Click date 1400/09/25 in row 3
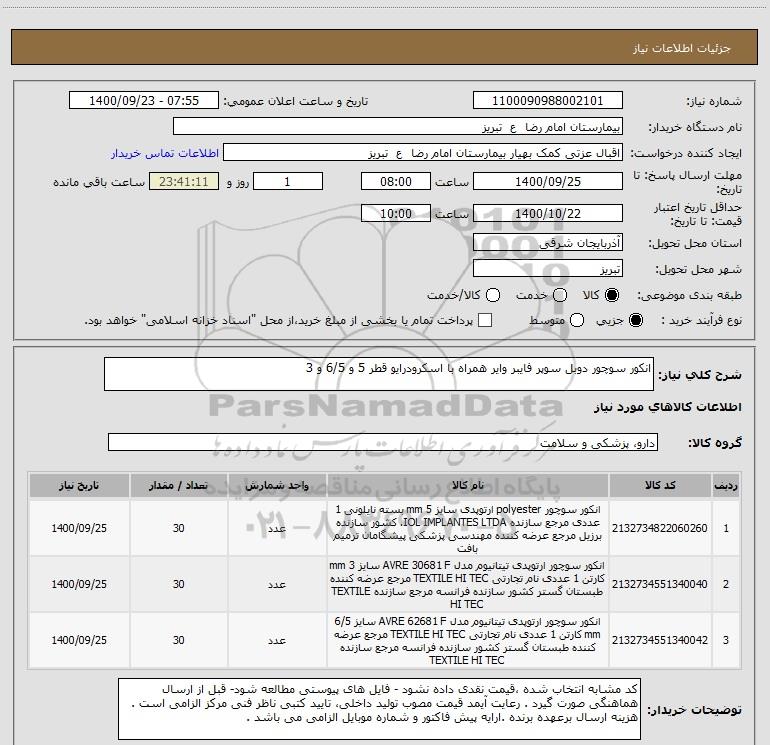The height and width of the screenshot is (745, 770). click(x=79, y=640)
